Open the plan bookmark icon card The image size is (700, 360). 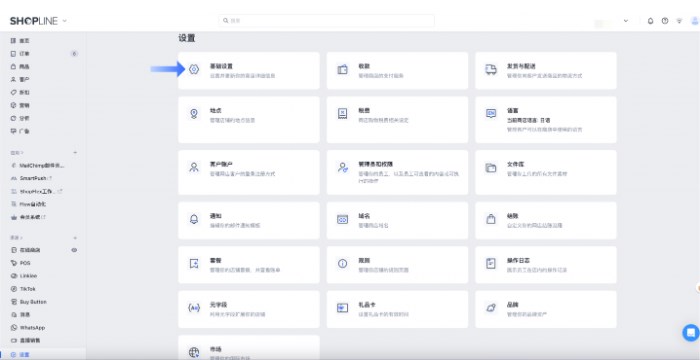tap(249, 265)
